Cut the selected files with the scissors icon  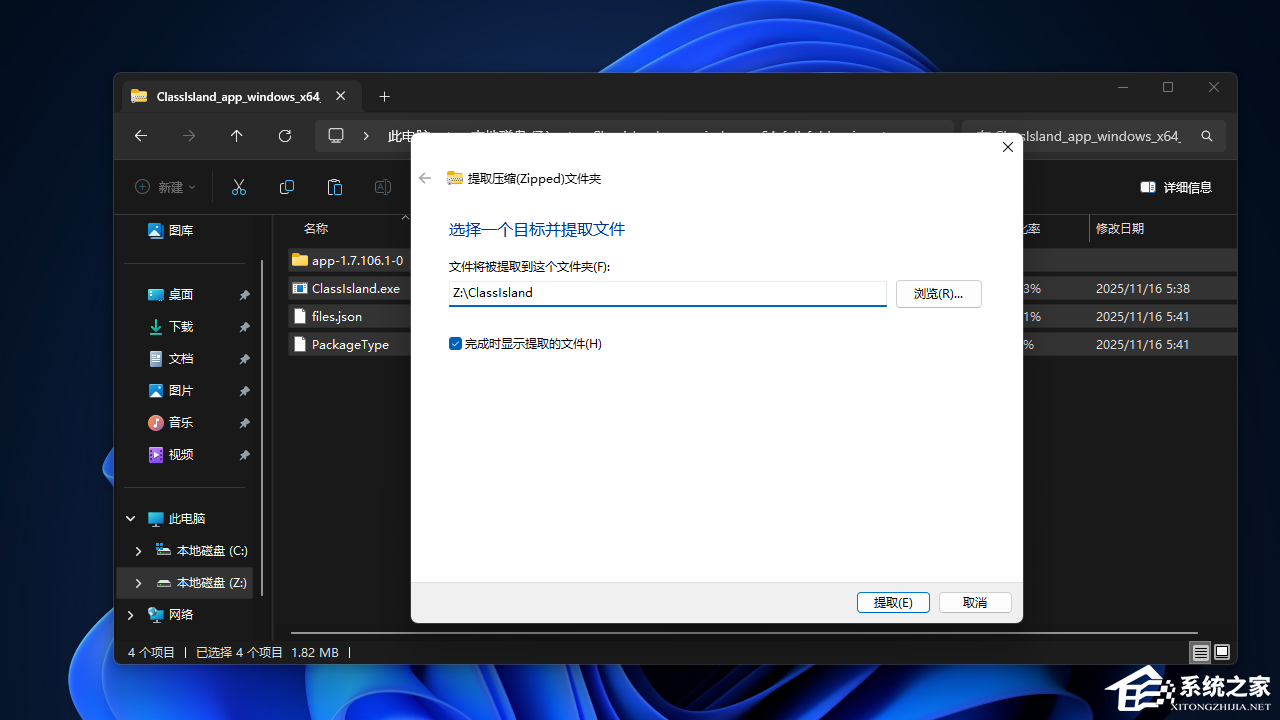click(x=239, y=187)
